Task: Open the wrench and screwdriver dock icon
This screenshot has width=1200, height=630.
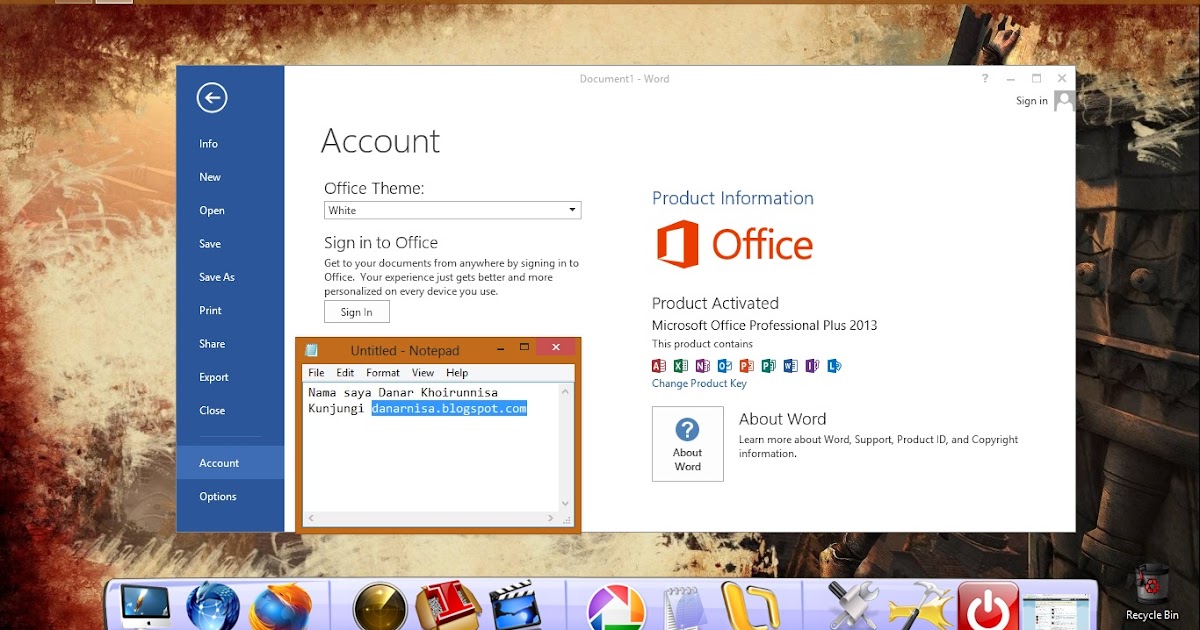Action: 853,606
